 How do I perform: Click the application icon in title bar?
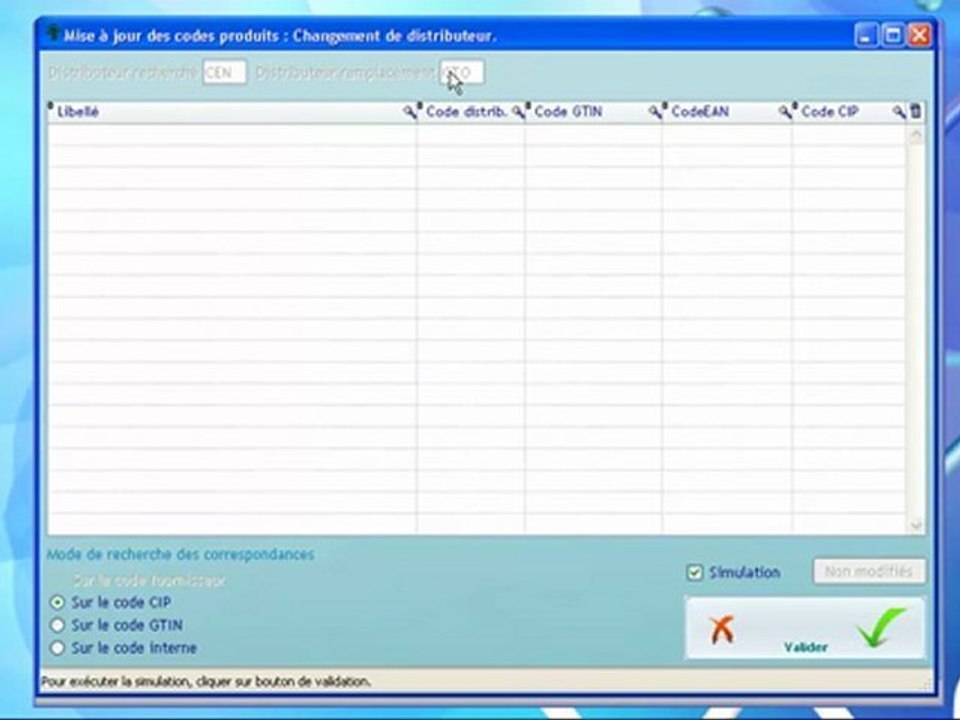click(x=54, y=33)
